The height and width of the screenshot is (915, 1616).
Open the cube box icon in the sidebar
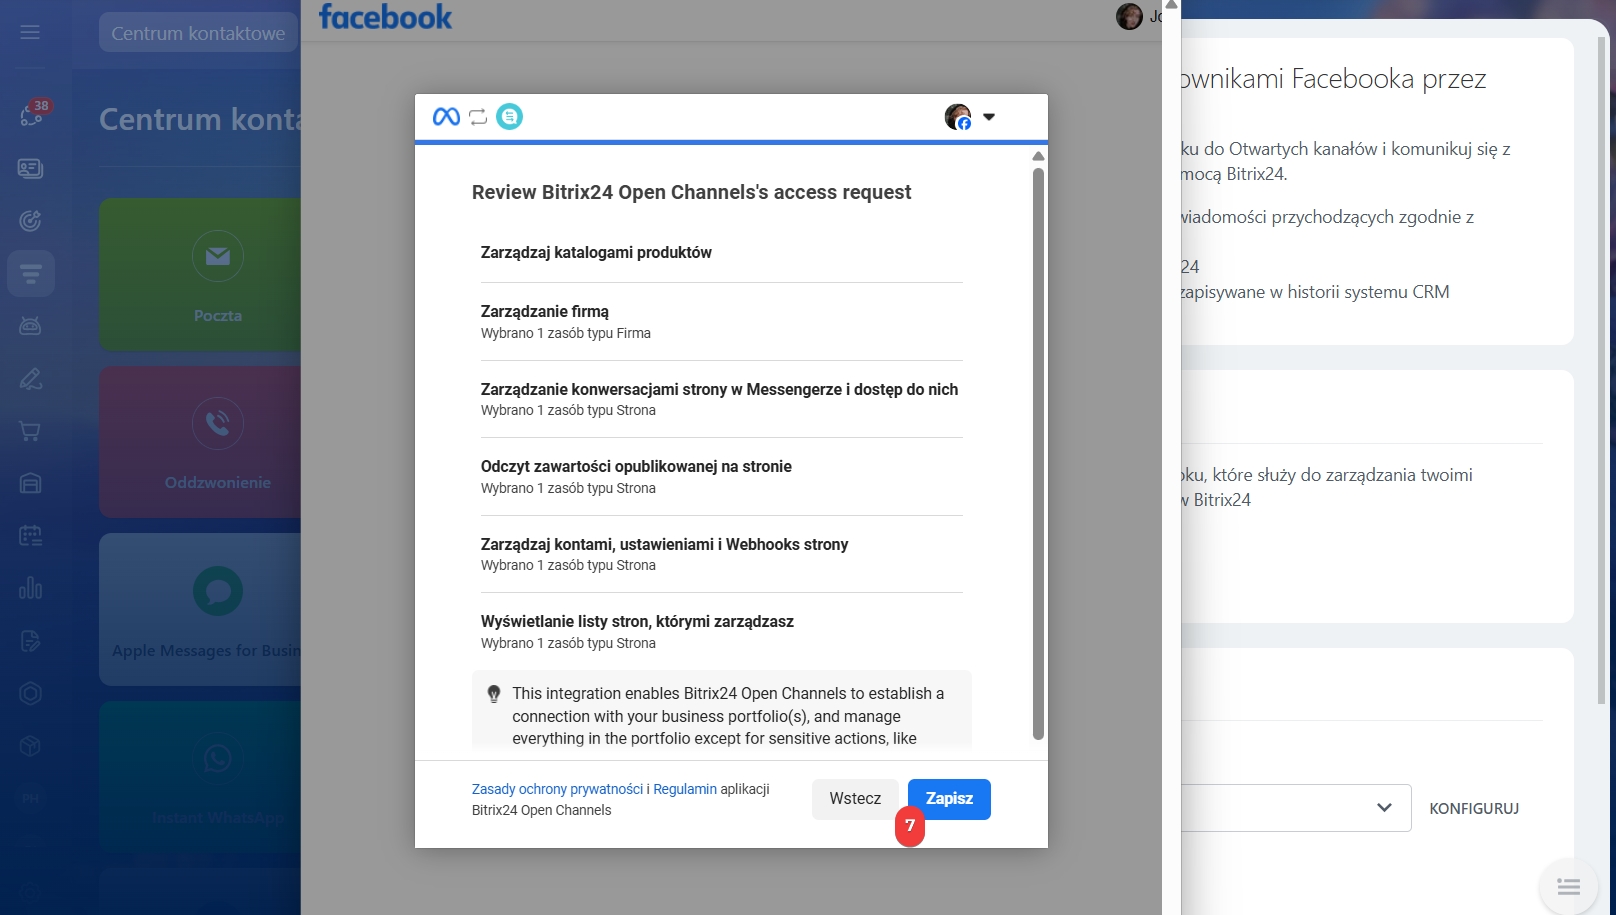30,746
